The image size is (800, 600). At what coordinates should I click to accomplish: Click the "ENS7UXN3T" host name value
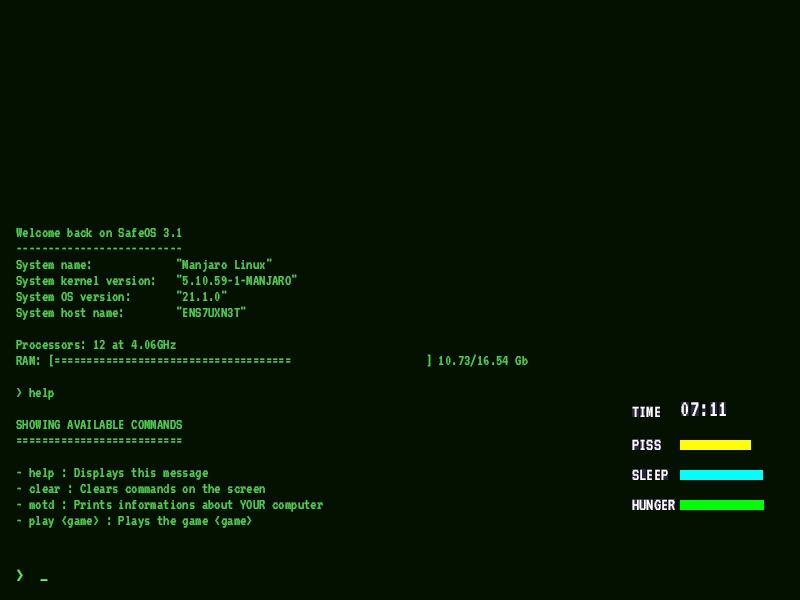[211, 313]
